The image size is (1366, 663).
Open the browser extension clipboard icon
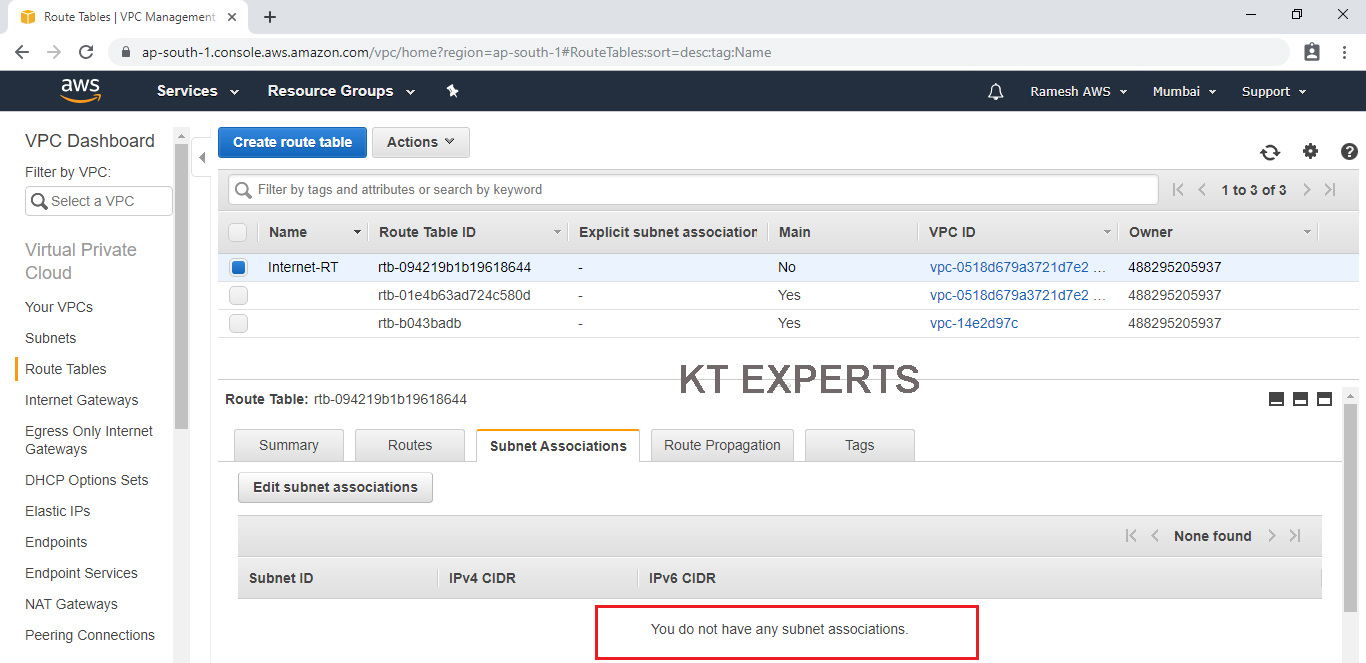[1312, 52]
